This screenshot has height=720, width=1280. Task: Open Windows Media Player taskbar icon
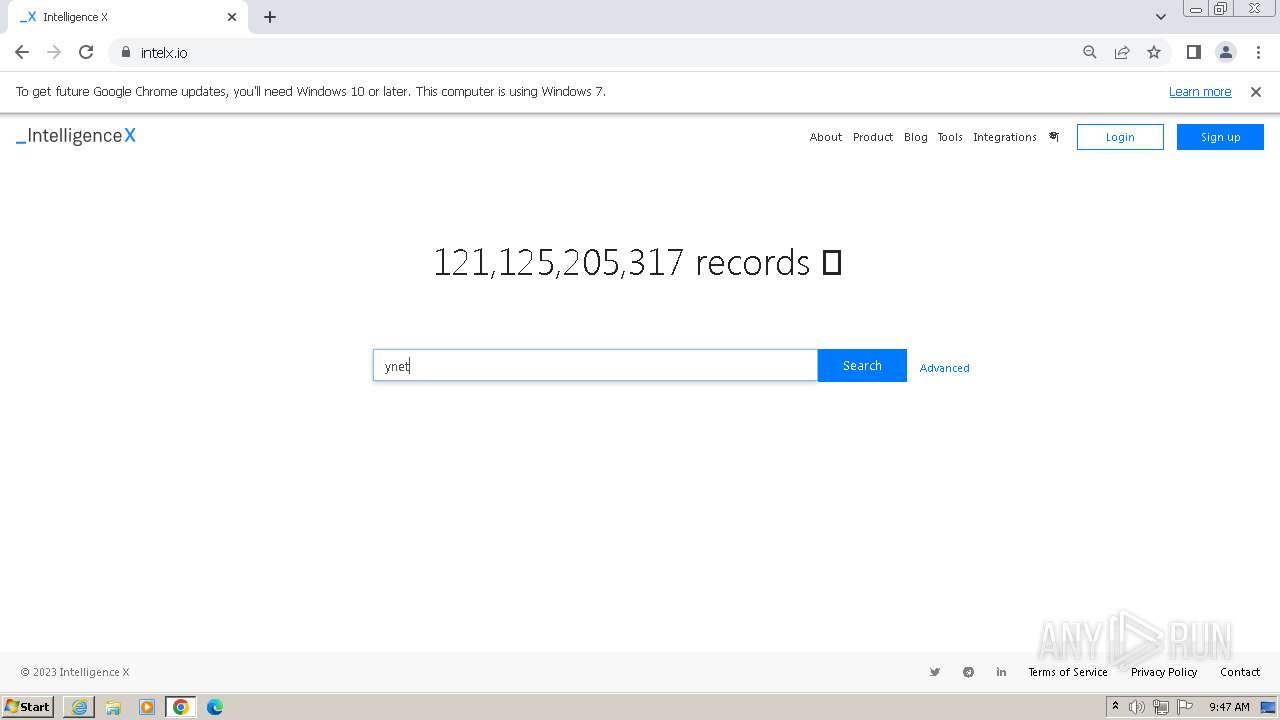click(147, 707)
